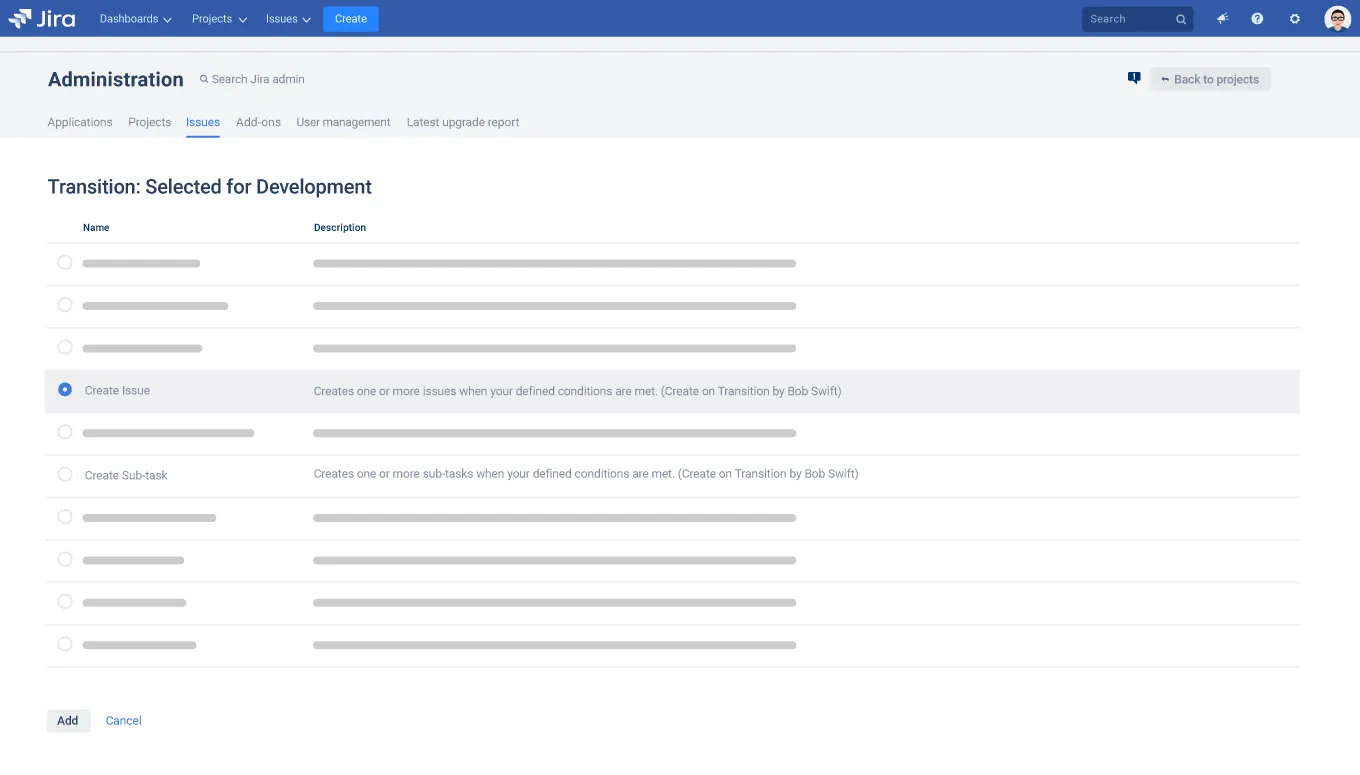1360x775 pixels.
Task: Switch to the Applications tab
Action: tap(80, 122)
